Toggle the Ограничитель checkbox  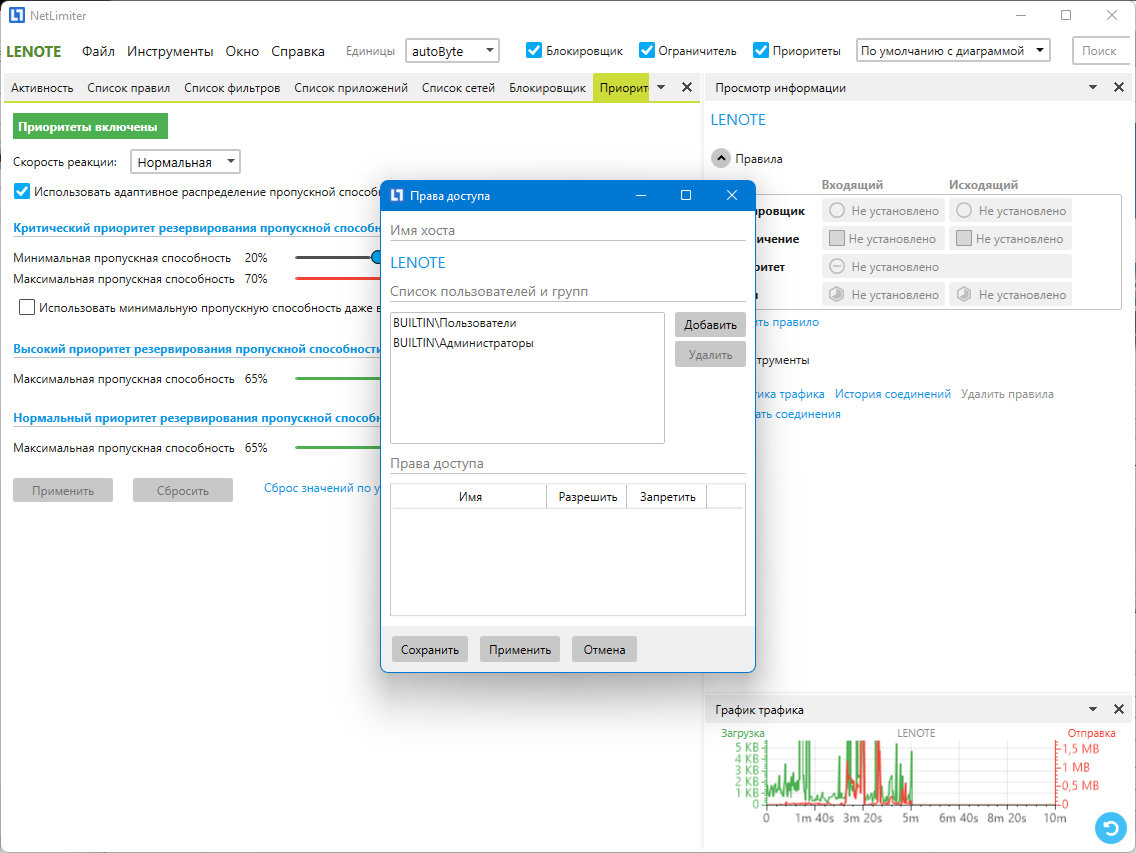(647, 50)
